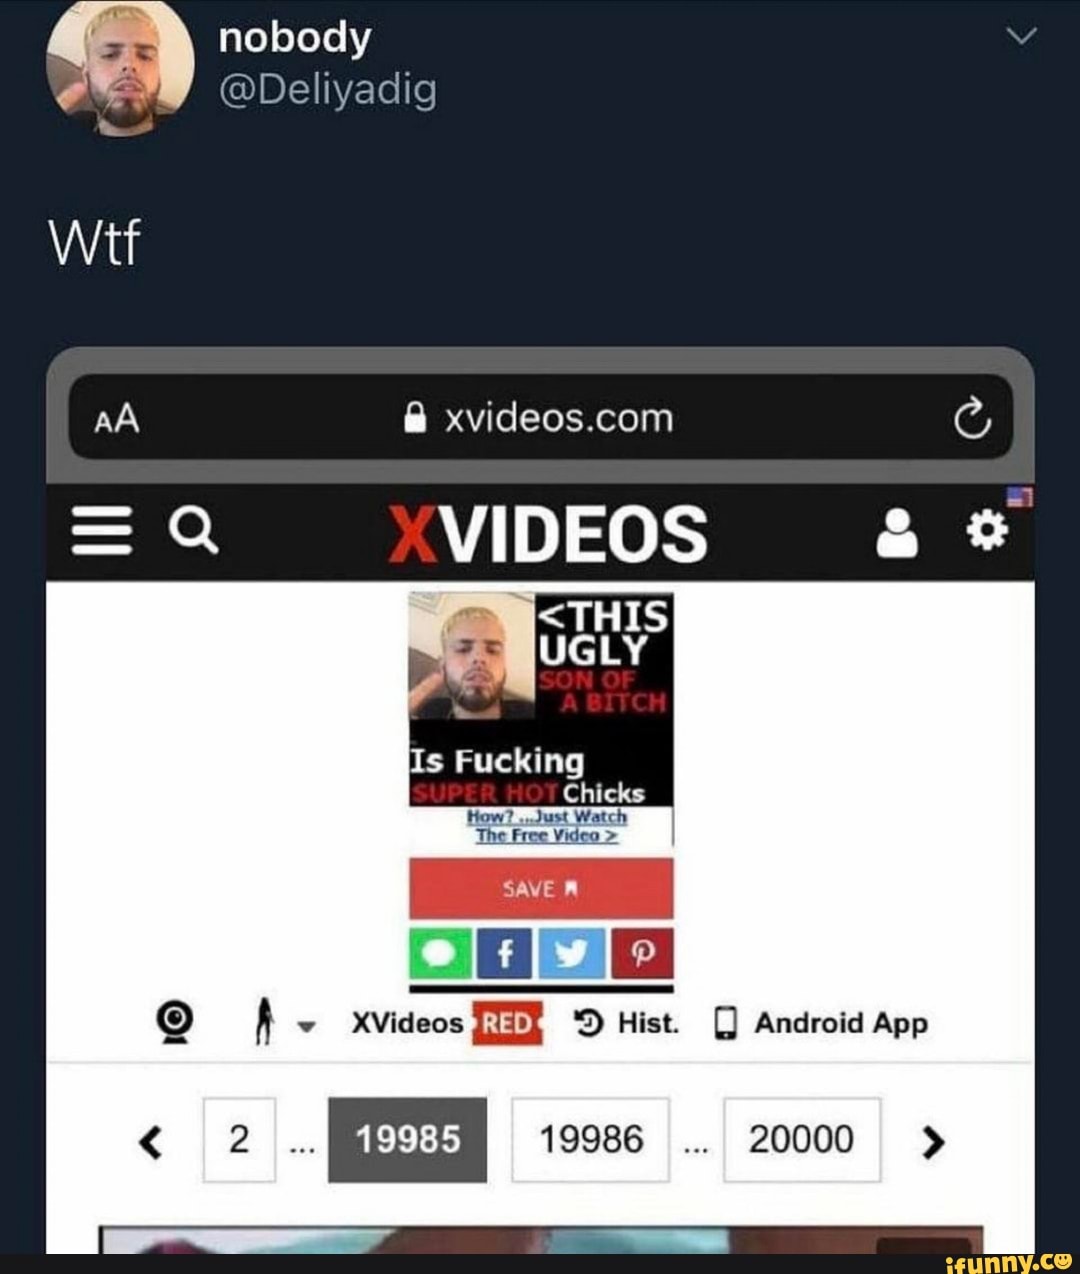
Task: Open the AA text size menu
Action: click(x=117, y=420)
